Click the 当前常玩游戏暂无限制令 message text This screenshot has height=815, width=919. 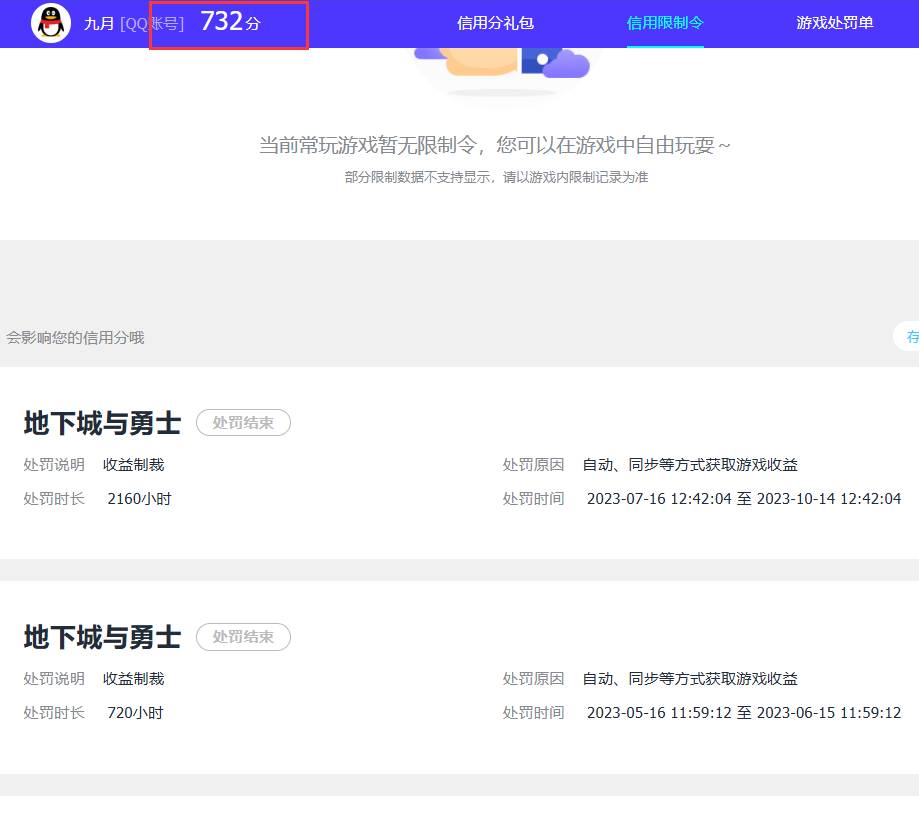494,145
